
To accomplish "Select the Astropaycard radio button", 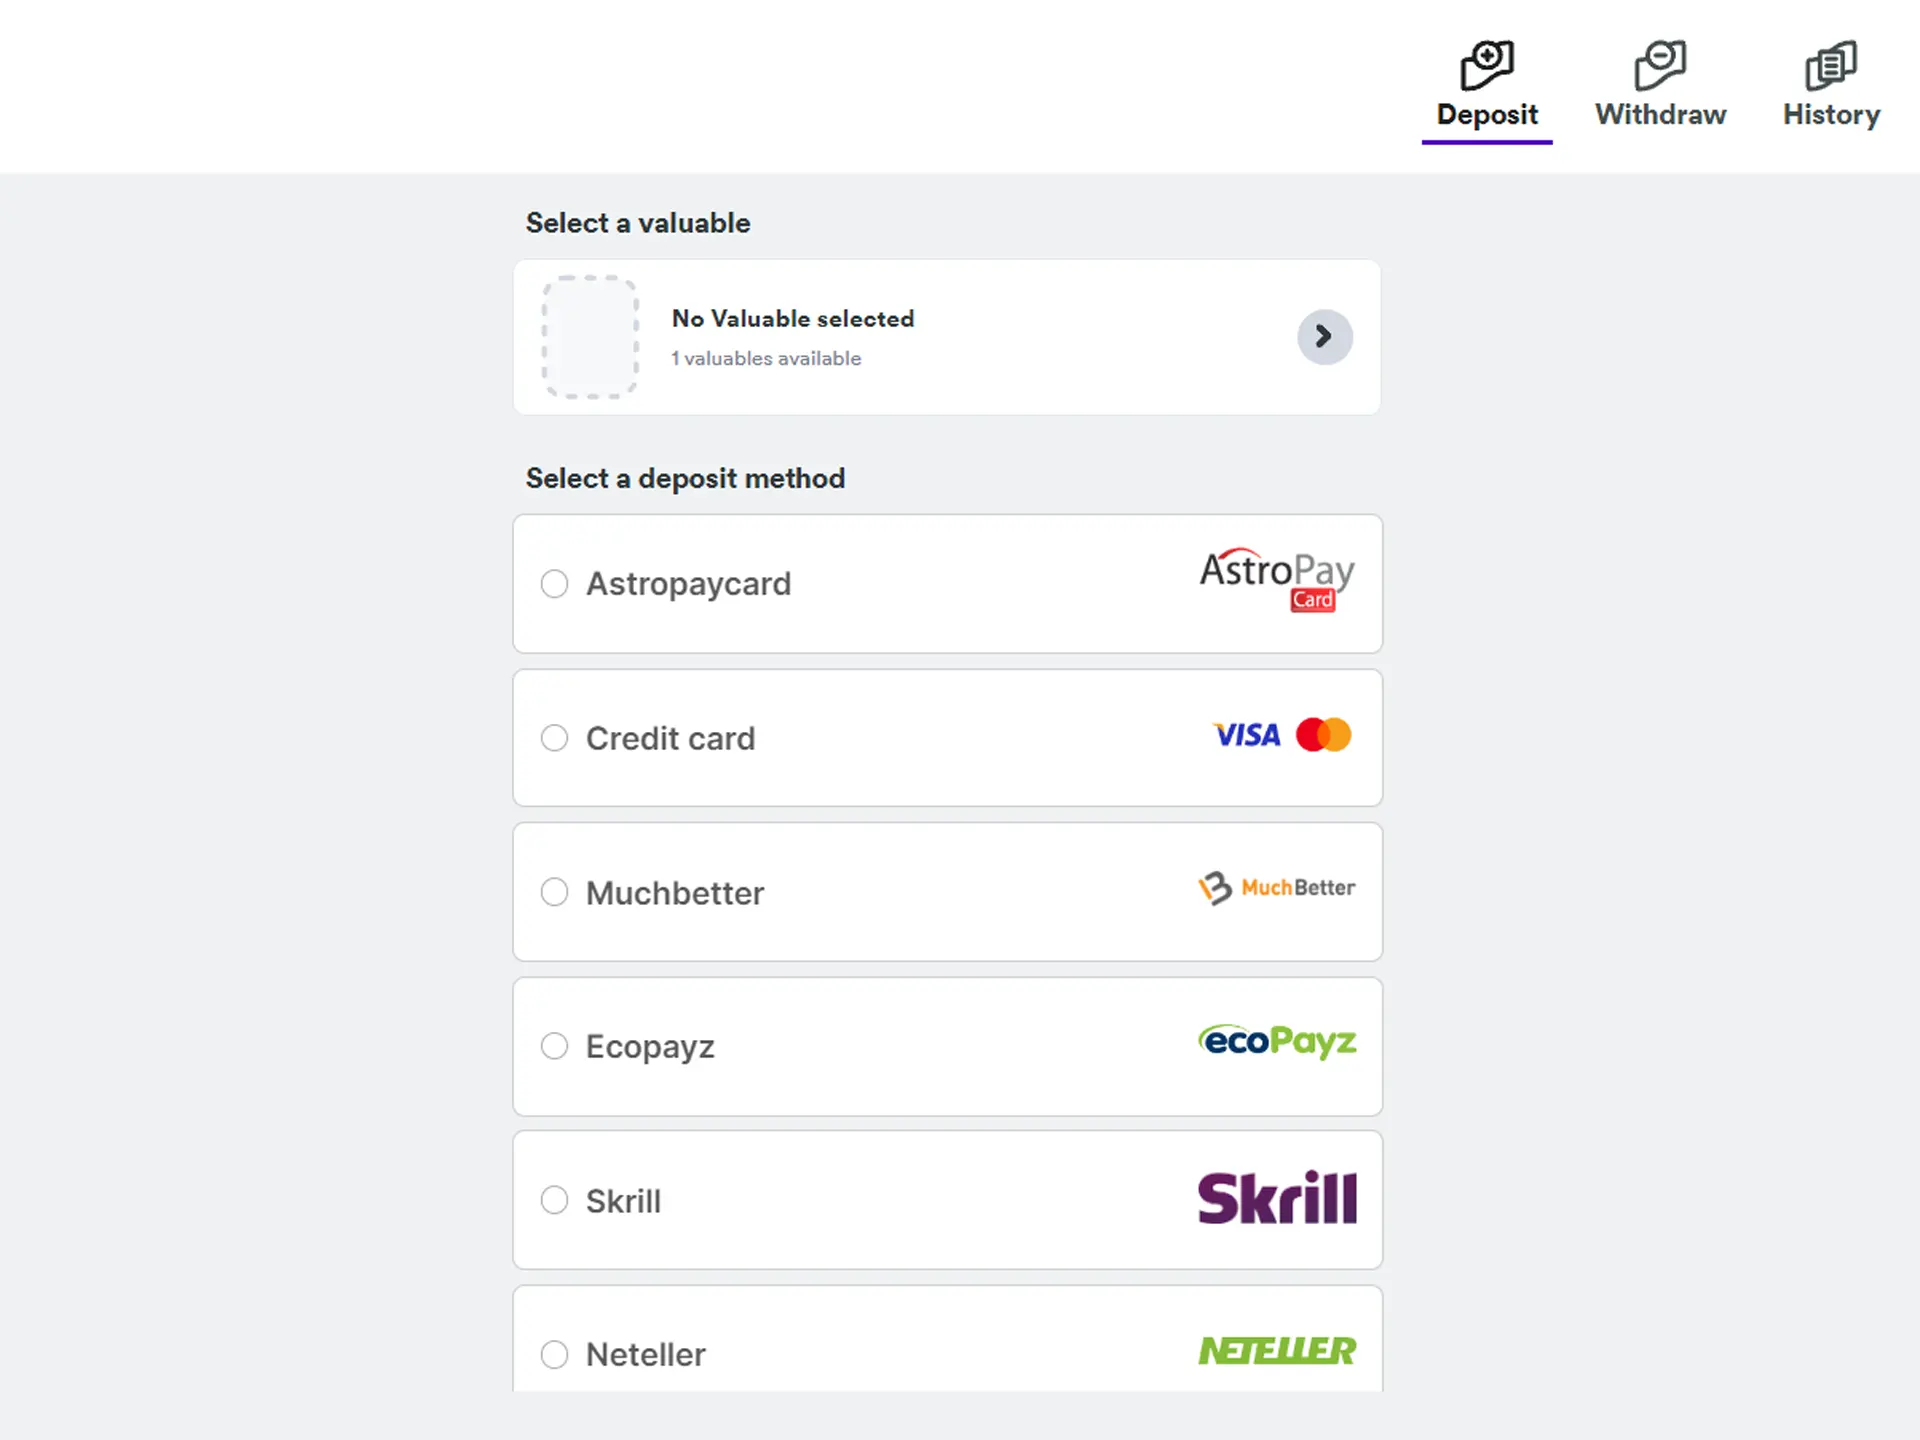I will click(553, 582).
